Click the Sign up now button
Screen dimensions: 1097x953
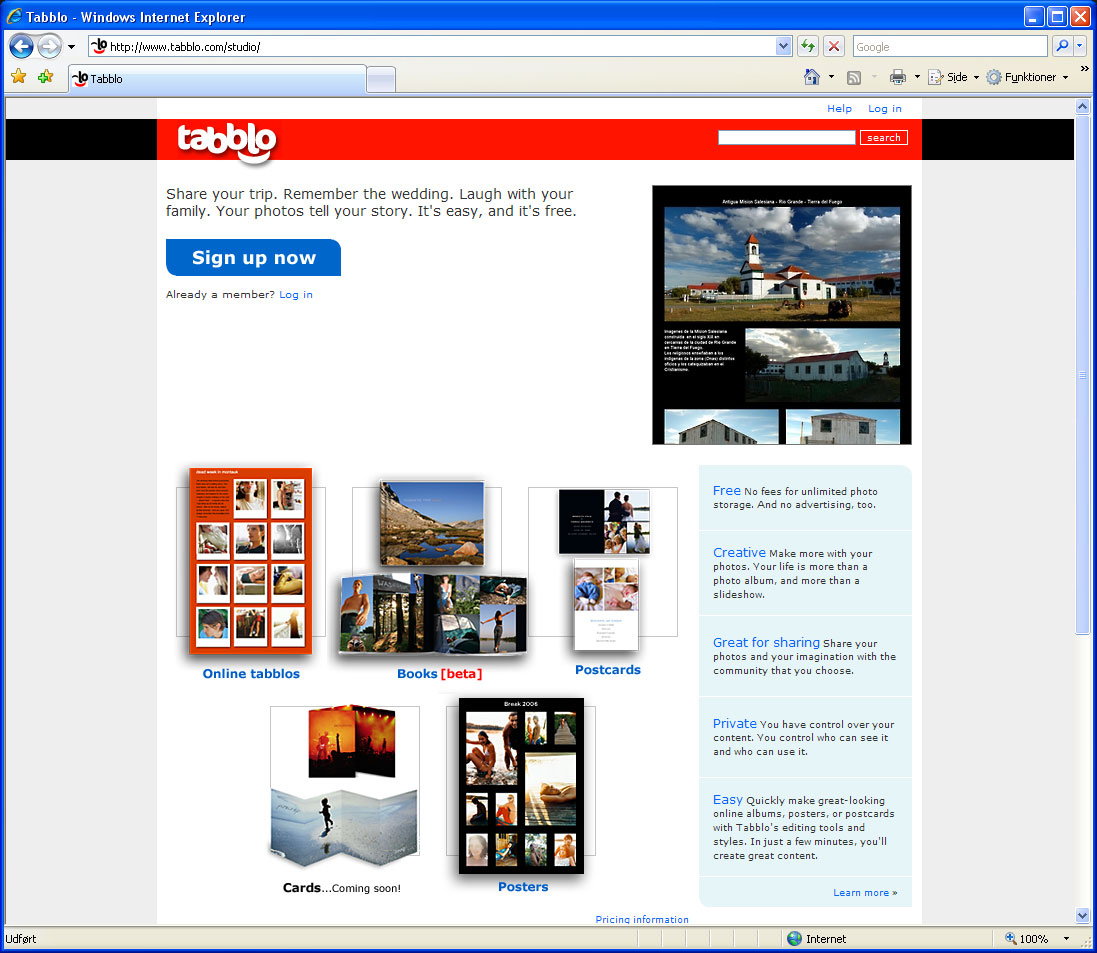[253, 257]
